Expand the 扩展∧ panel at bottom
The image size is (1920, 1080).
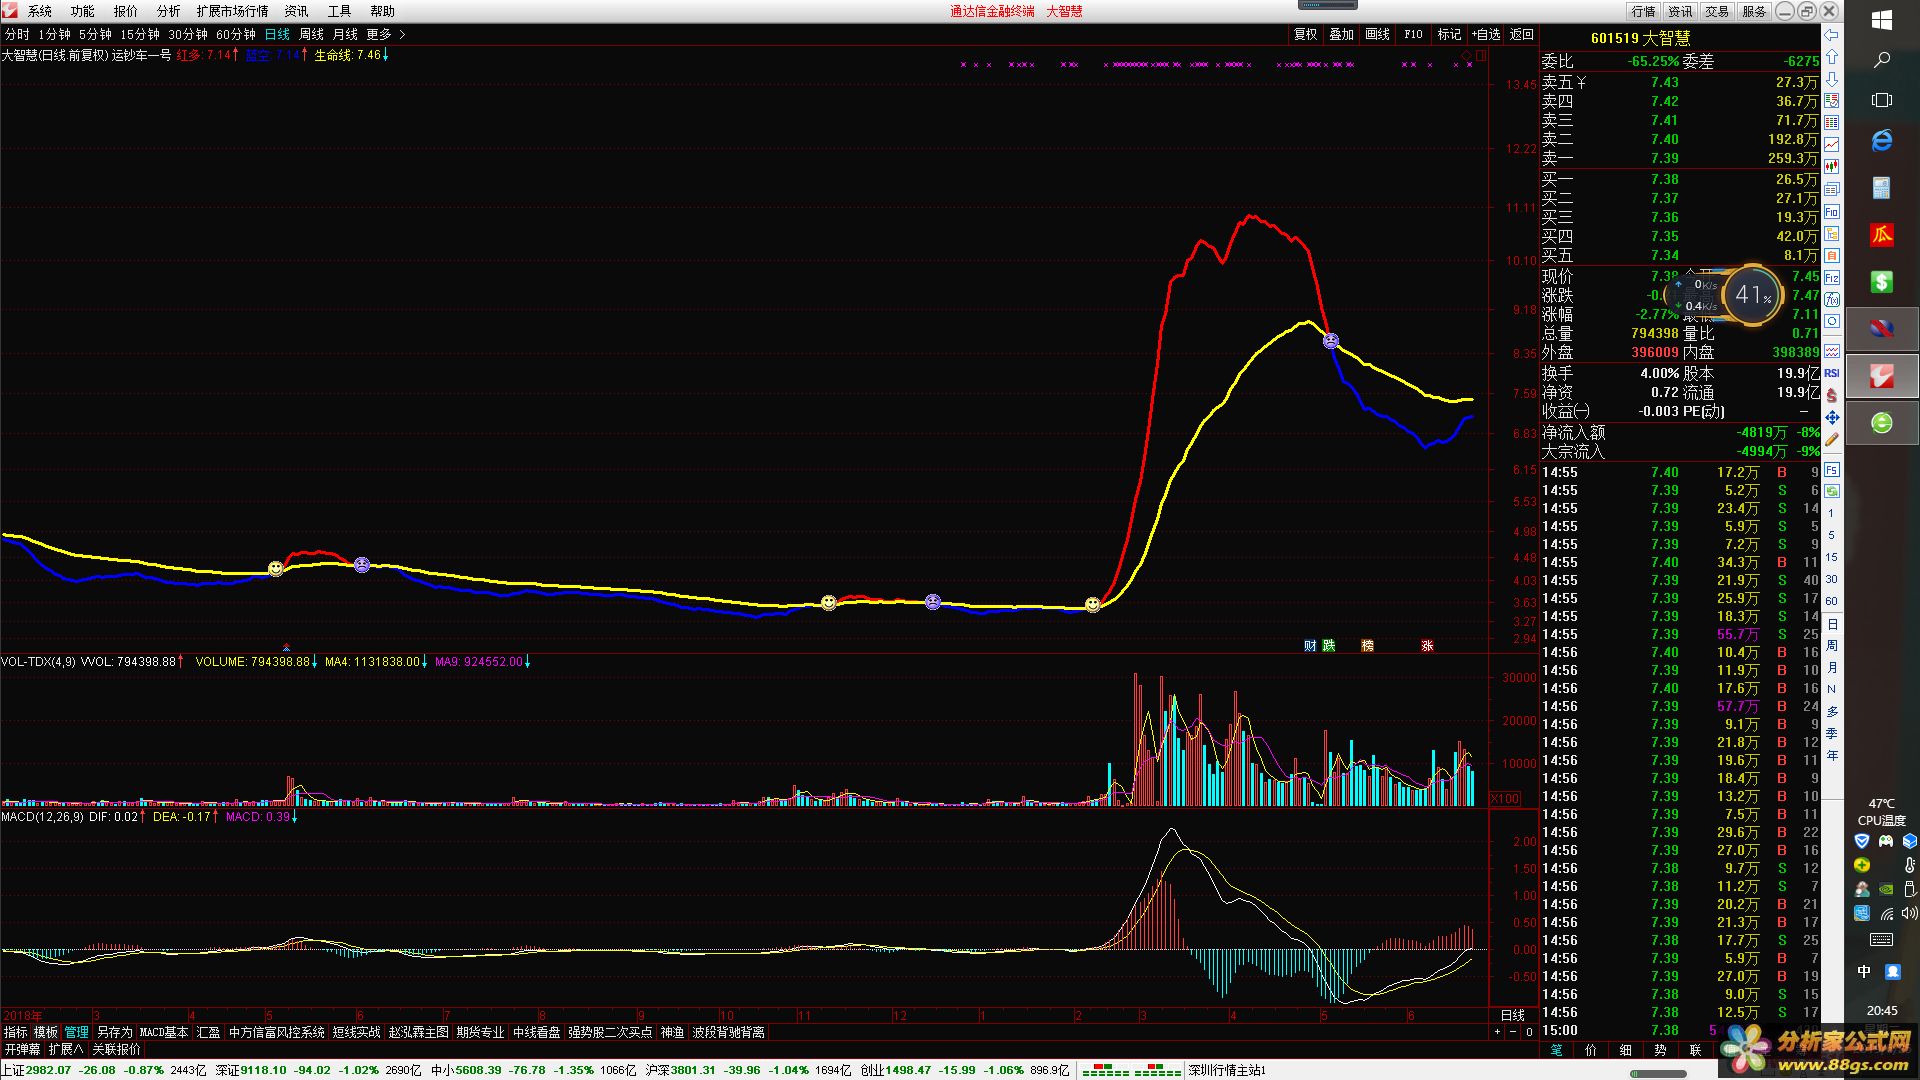pyautogui.click(x=66, y=1049)
